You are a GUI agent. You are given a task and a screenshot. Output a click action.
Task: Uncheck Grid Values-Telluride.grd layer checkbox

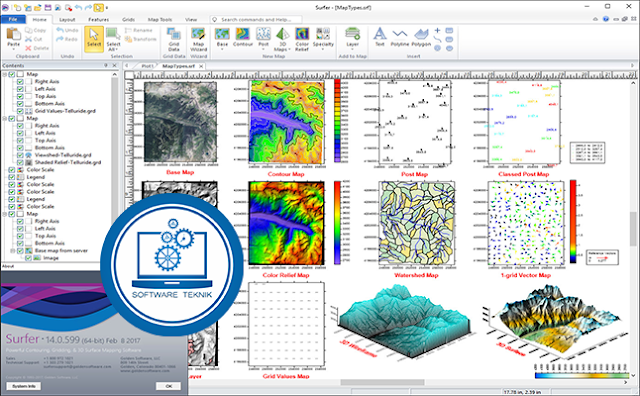[x=20, y=111]
